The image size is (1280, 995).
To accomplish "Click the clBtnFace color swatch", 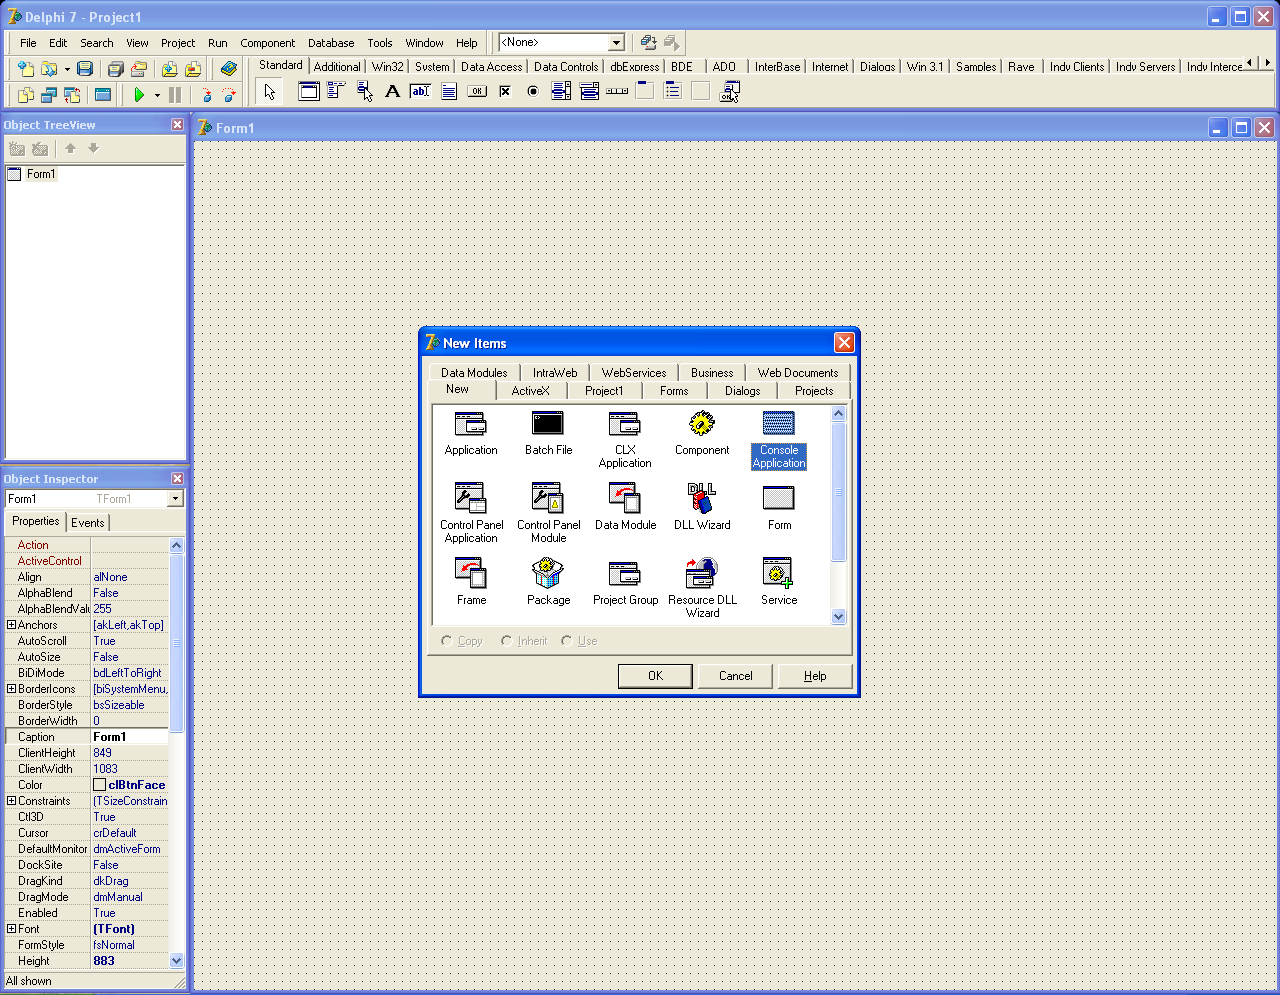I will (x=99, y=785).
